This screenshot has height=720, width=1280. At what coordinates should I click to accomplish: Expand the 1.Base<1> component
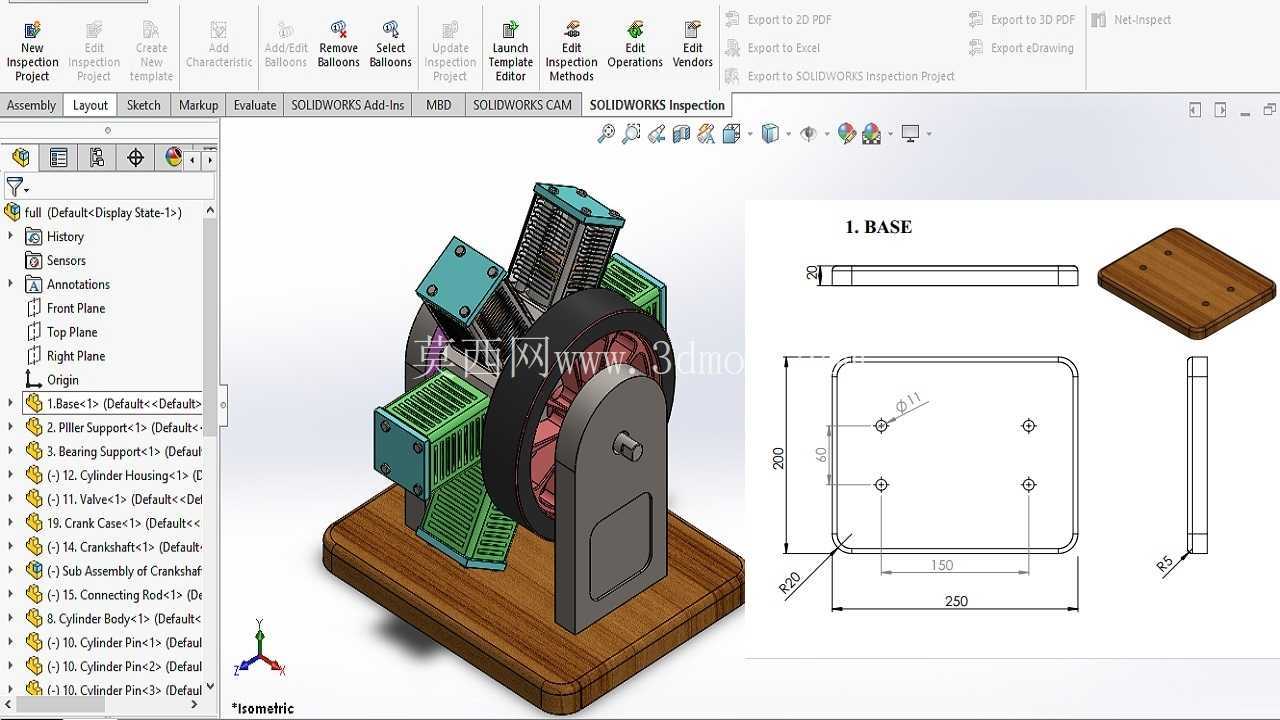point(10,403)
